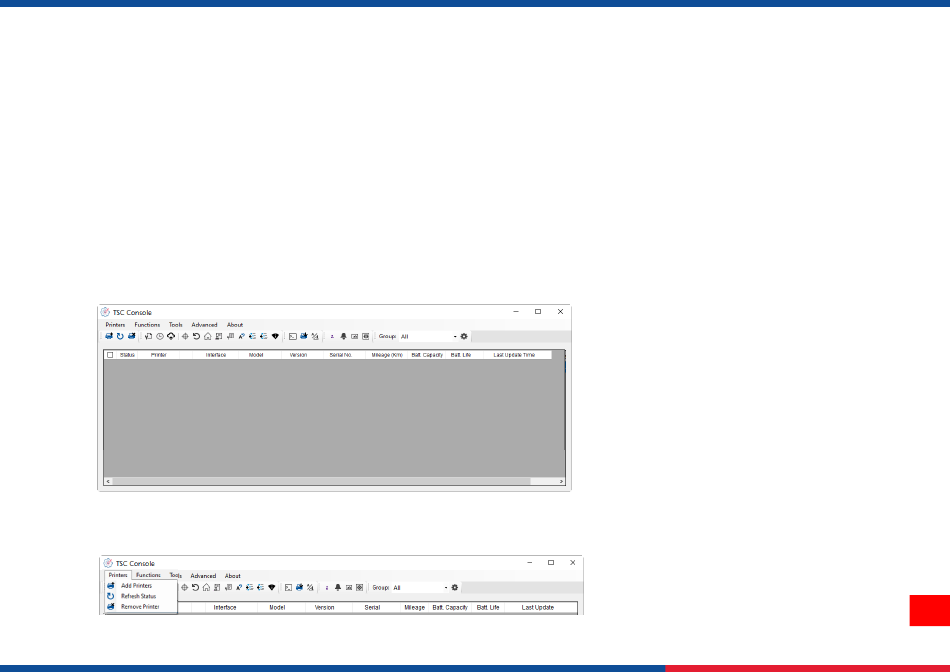Sort by Model column header in upper window
The height and width of the screenshot is (672, 950).
pyautogui.click(x=256, y=355)
